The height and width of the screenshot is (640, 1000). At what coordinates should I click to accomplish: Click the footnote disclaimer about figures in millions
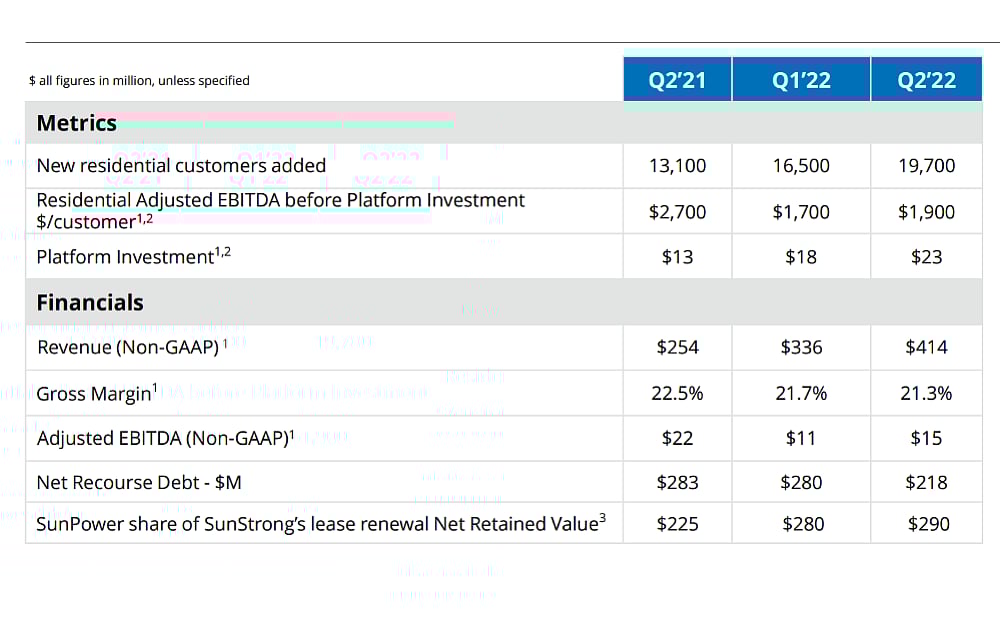(x=139, y=80)
